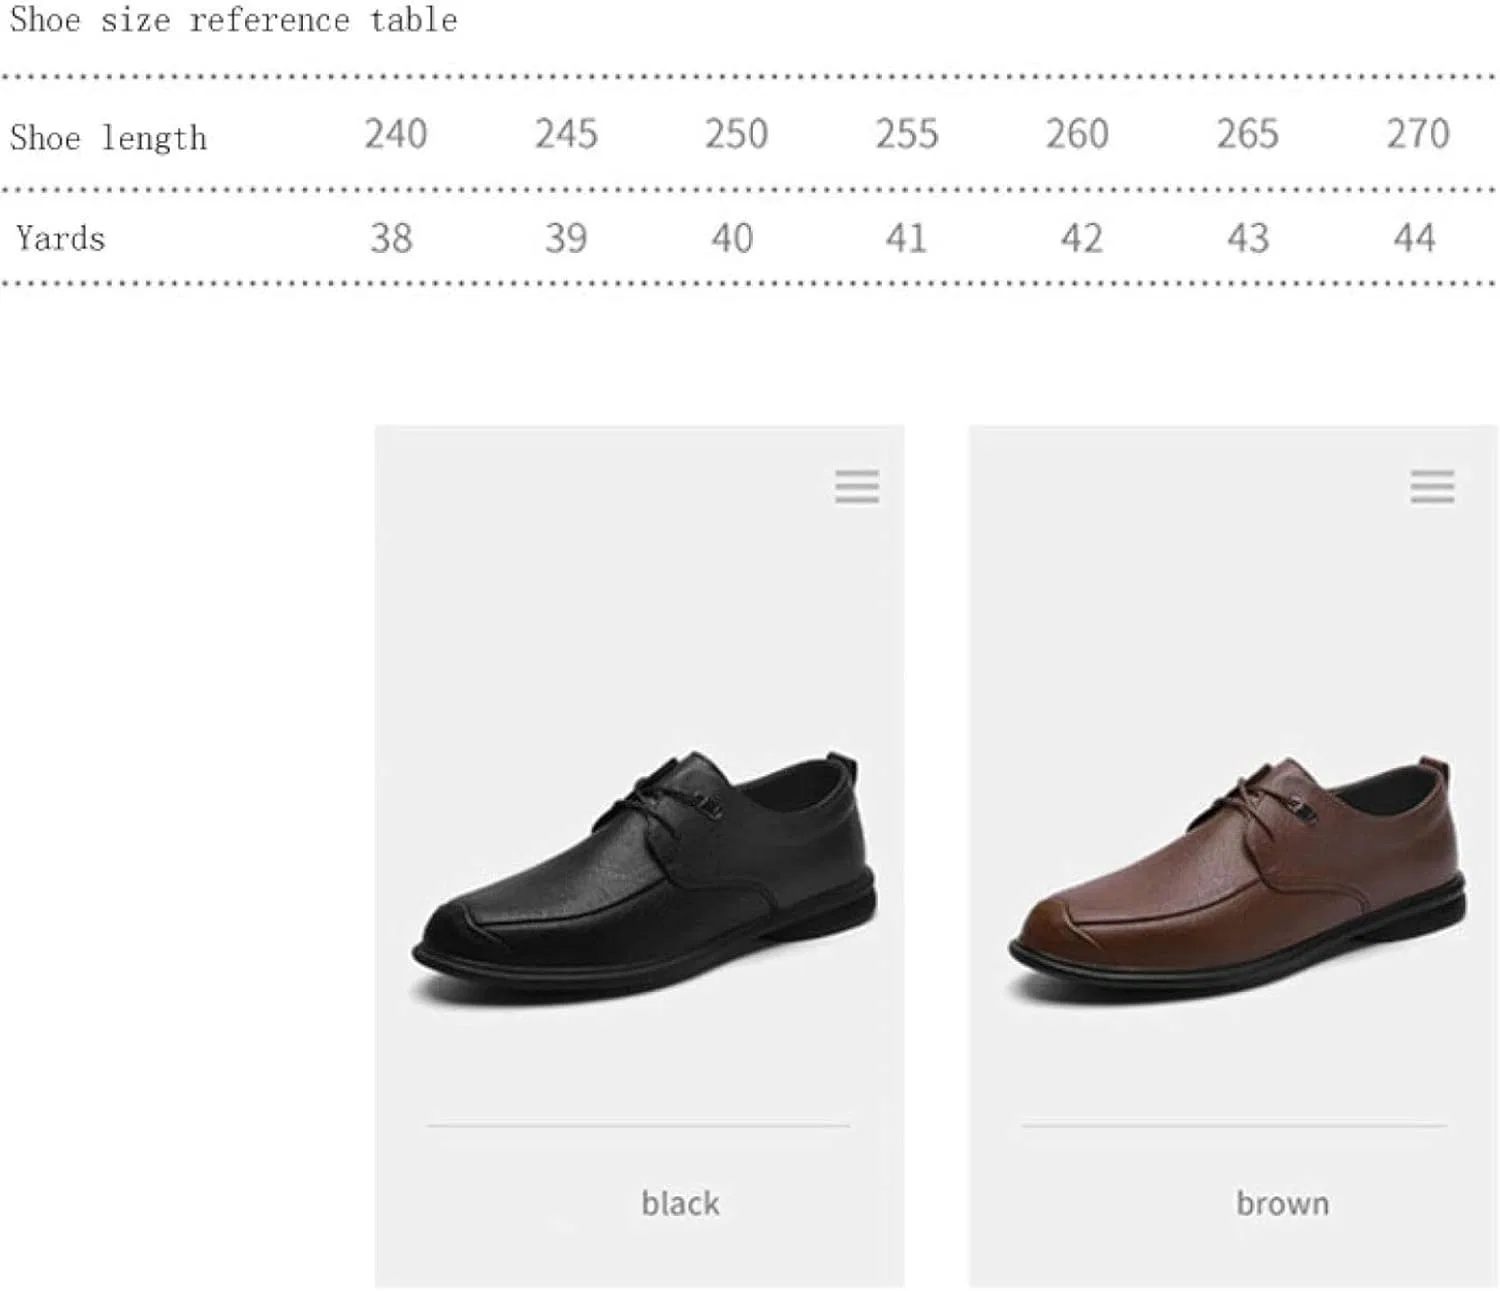Choose size 42 in Yards row
Screen dimensions: 1500x1291
tap(1081, 238)
